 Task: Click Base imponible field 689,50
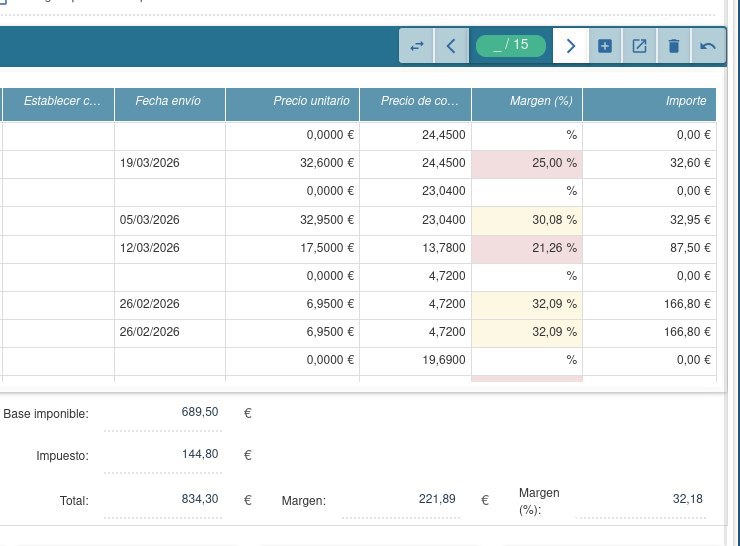tap(163, 413)
